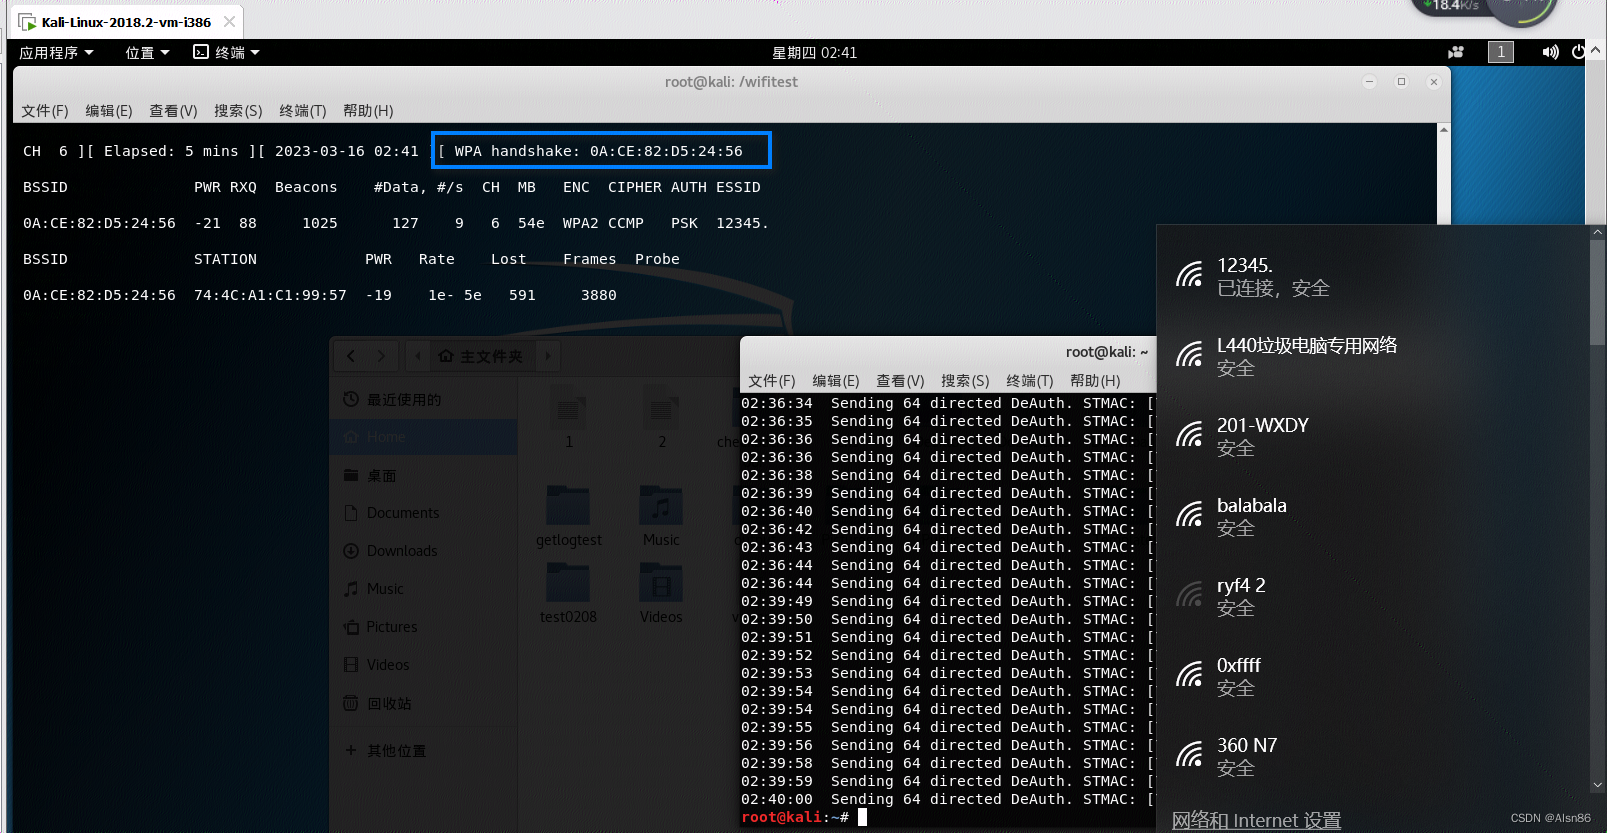Open 文件(F) menu in root@kali:~ terminal
The width and height of the screenshot is (1607, 833).
click(772, 380)
